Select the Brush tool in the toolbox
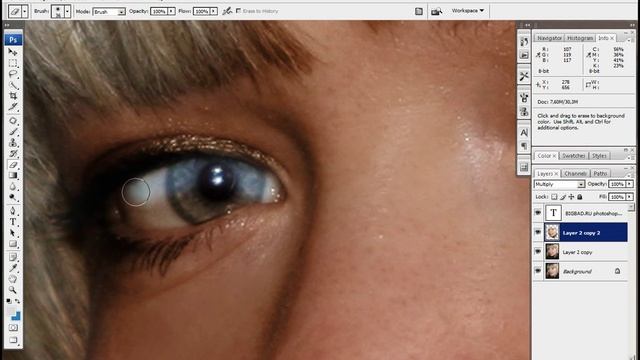This screenshot has height=360, width=640. (13, 132)
